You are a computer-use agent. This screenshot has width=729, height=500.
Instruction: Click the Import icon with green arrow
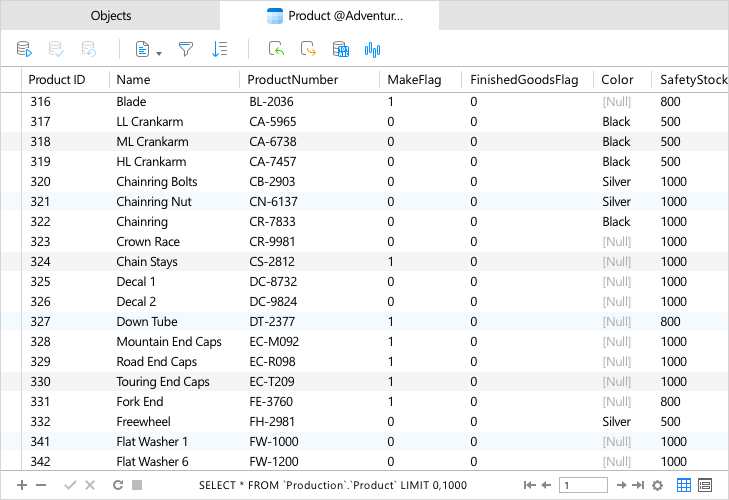pyautogui.click(x=277, y=49)
